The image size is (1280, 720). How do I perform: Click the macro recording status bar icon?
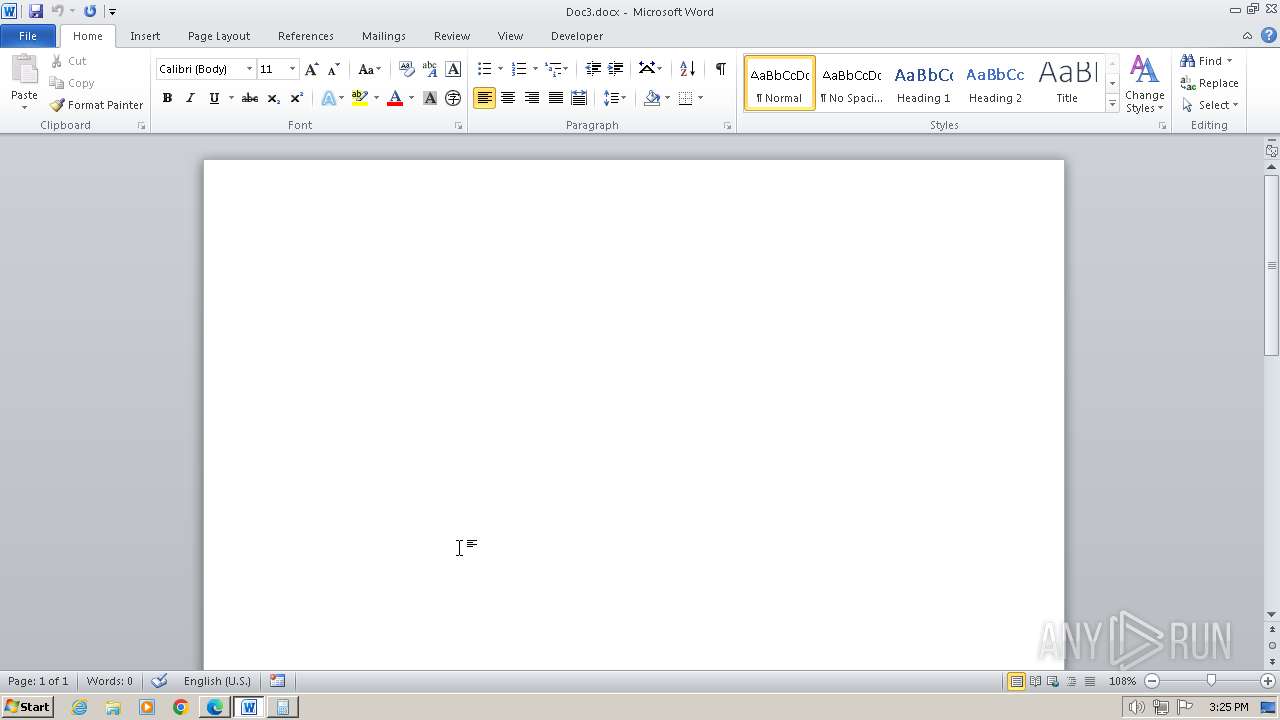(277, 681)
